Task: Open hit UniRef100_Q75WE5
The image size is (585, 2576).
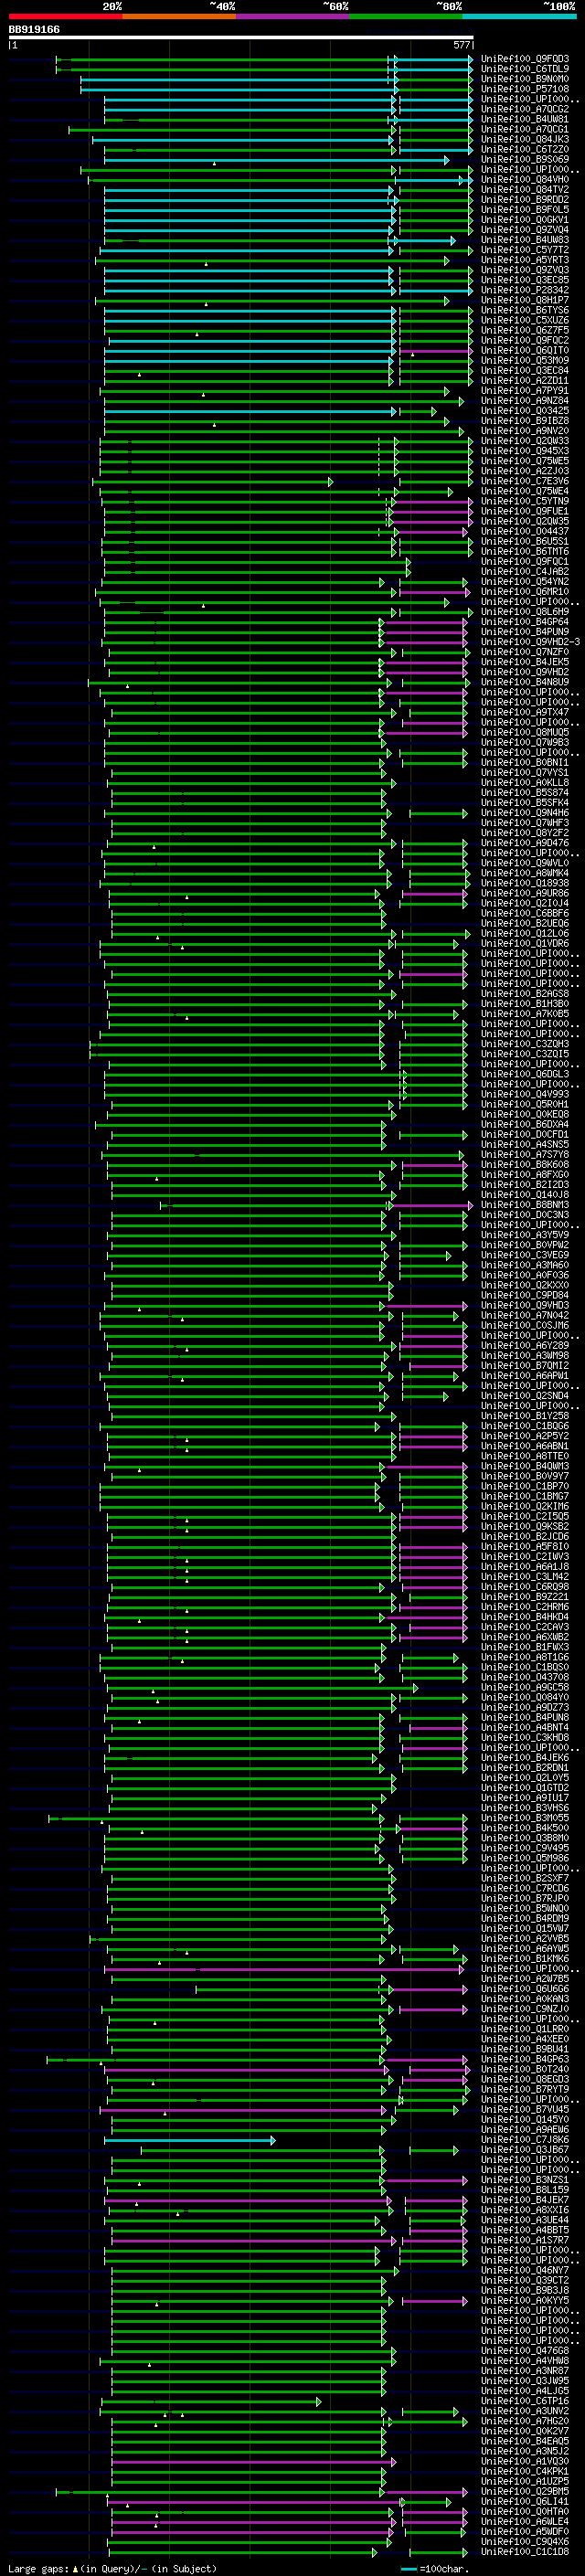Action: coord(525,461)
